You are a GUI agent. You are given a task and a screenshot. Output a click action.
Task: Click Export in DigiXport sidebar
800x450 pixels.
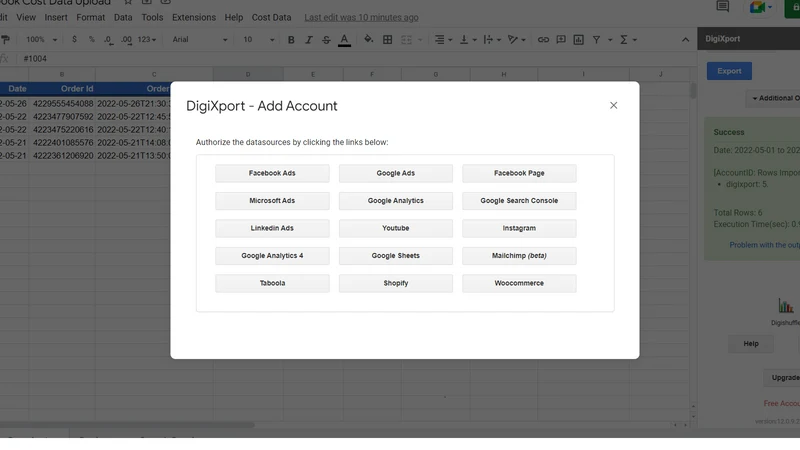click(x=729, y=71)
